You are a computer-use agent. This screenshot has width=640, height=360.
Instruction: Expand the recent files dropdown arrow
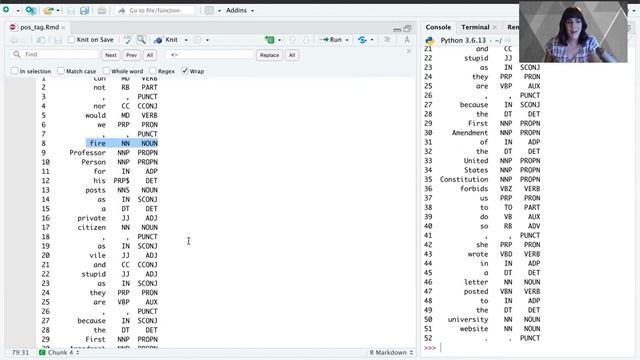coord(58,10)
